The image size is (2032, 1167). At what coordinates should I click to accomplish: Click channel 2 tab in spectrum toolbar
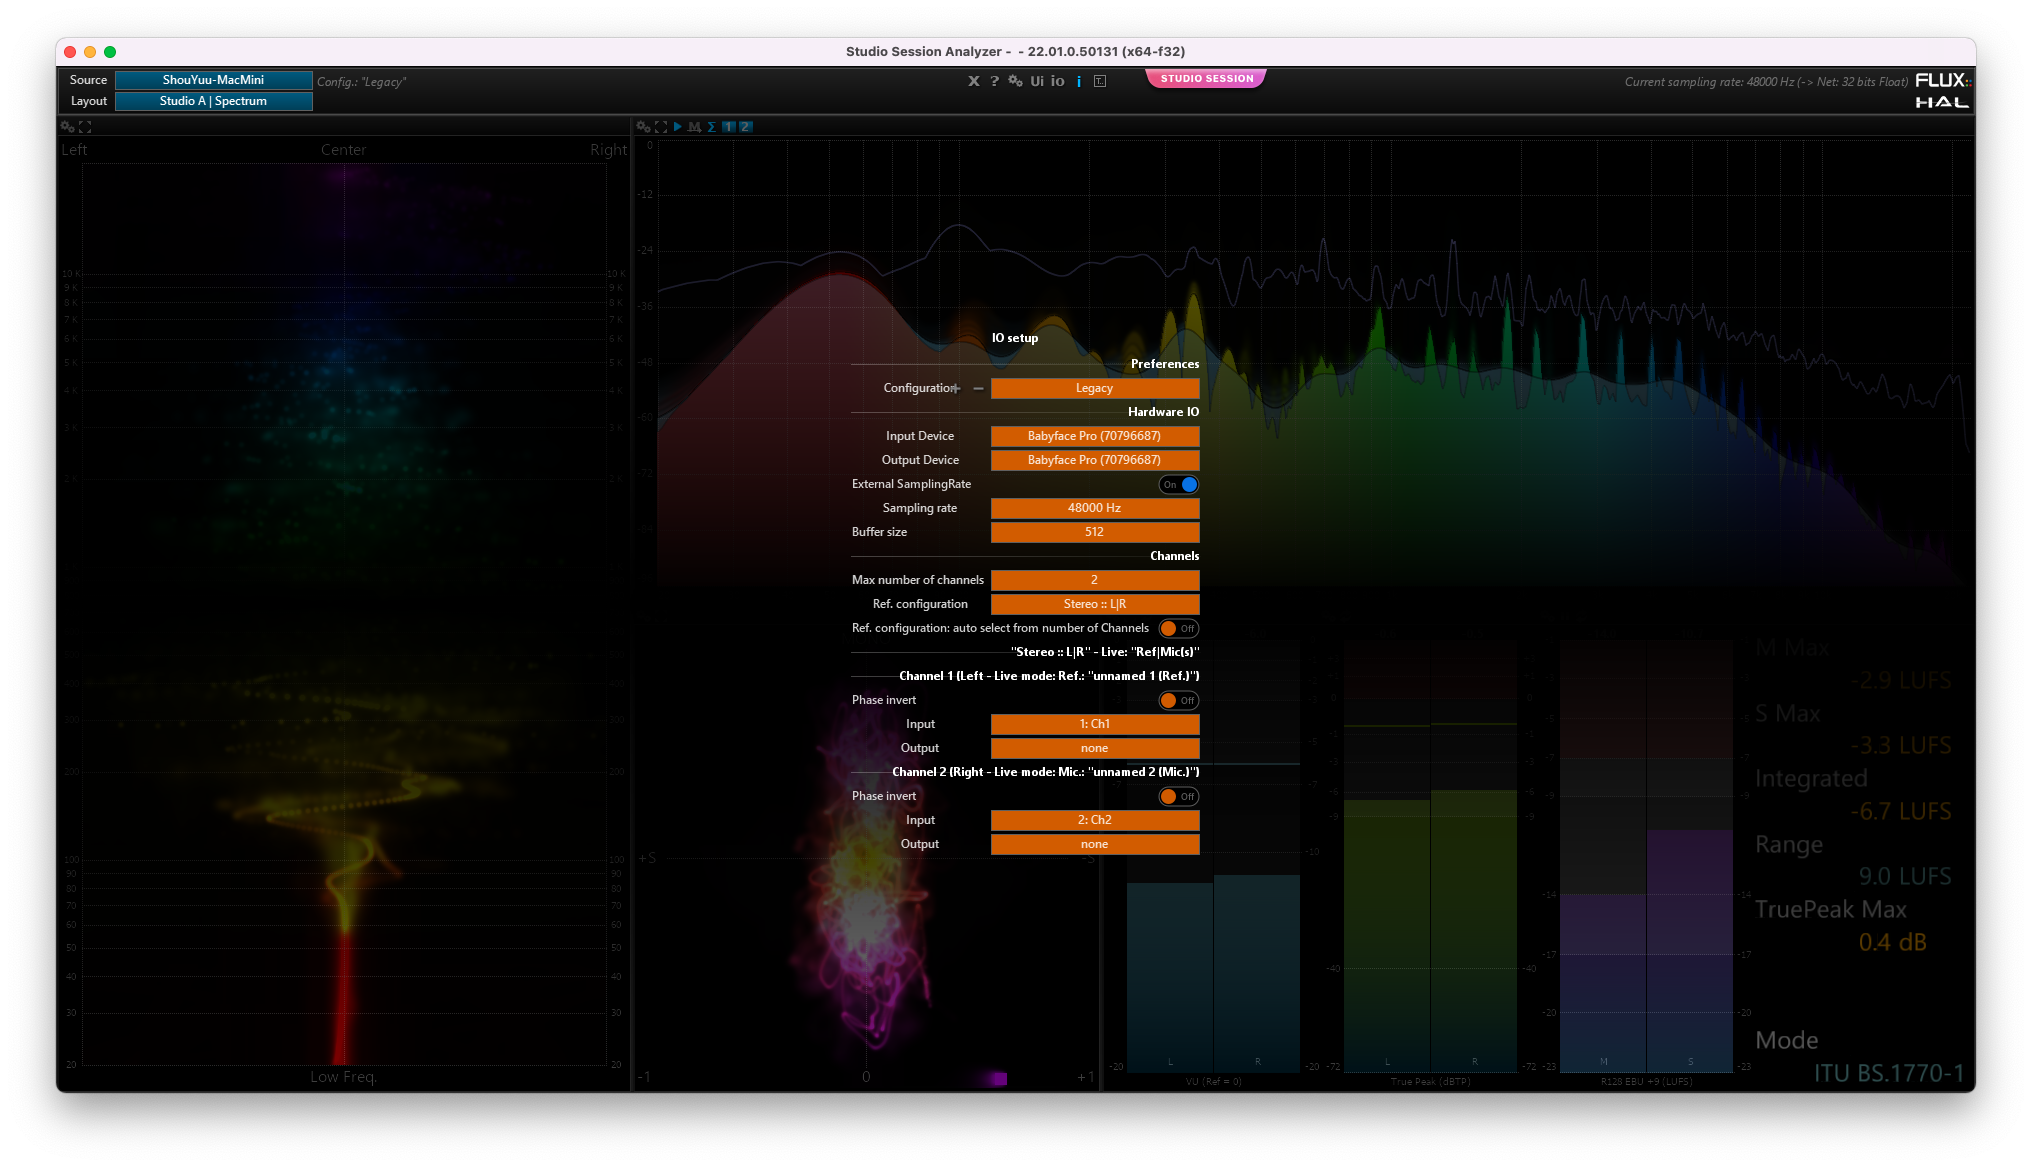(x=745, y=127)
